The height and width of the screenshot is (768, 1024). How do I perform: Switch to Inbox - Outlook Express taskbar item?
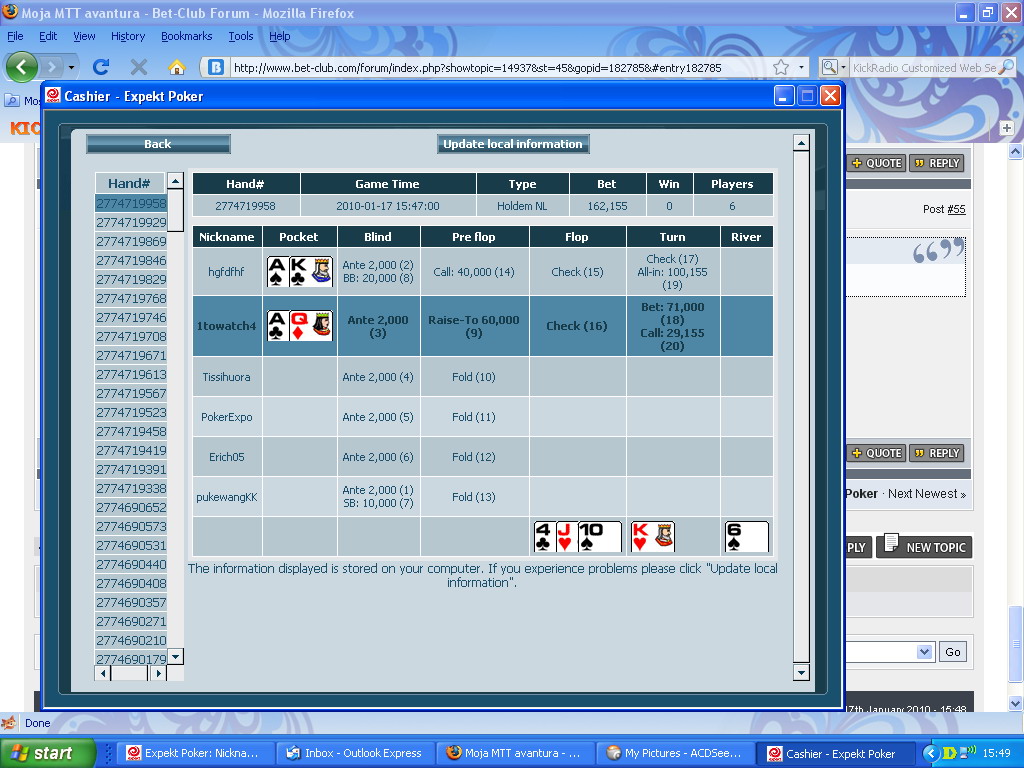tap(354, 753)
